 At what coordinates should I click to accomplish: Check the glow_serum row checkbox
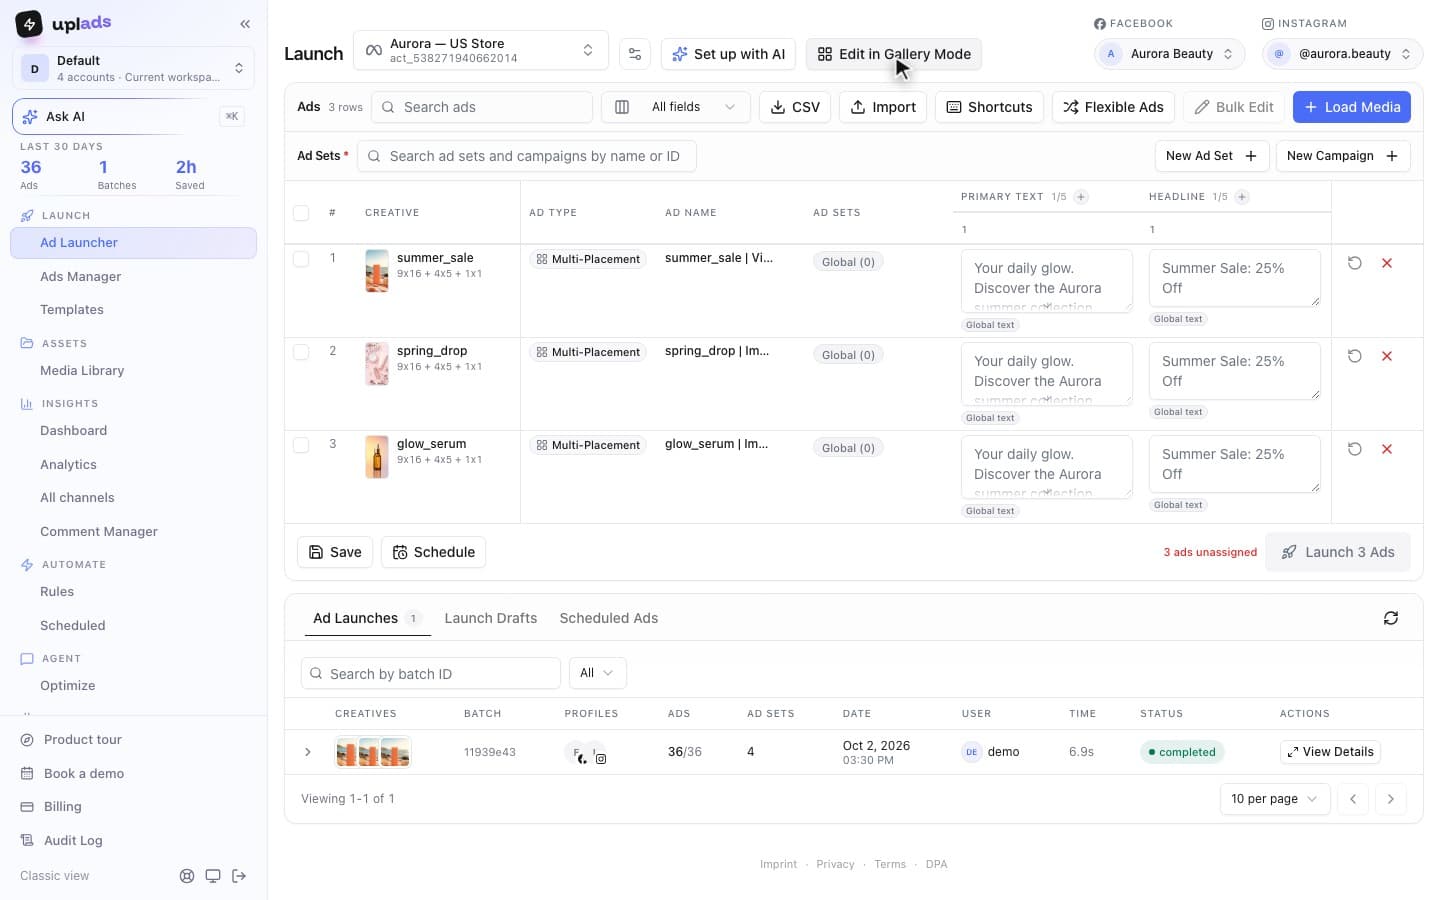click(301, 445)
